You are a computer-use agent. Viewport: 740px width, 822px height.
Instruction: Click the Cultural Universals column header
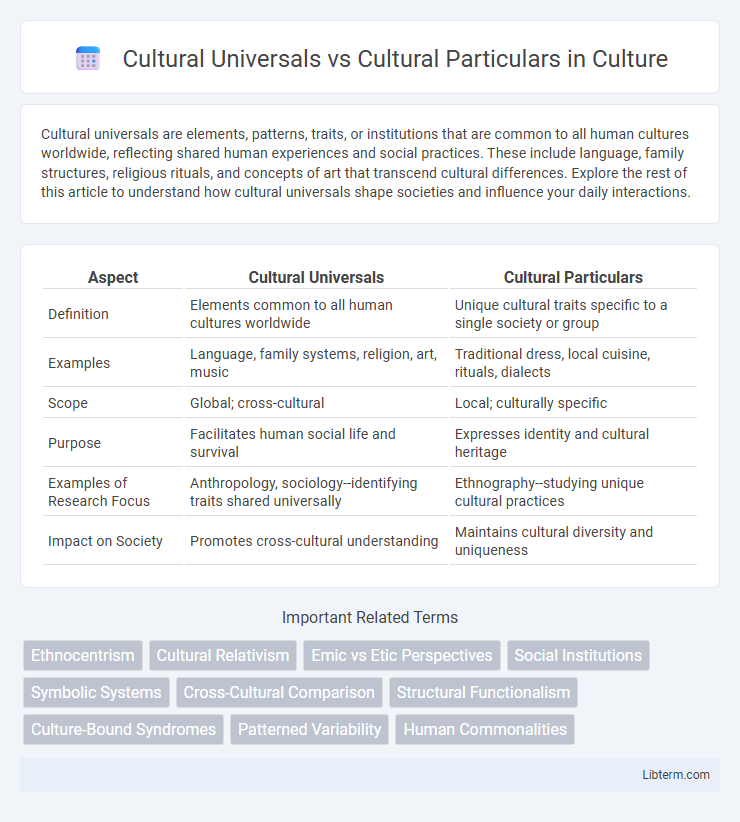tap(316, 277)
